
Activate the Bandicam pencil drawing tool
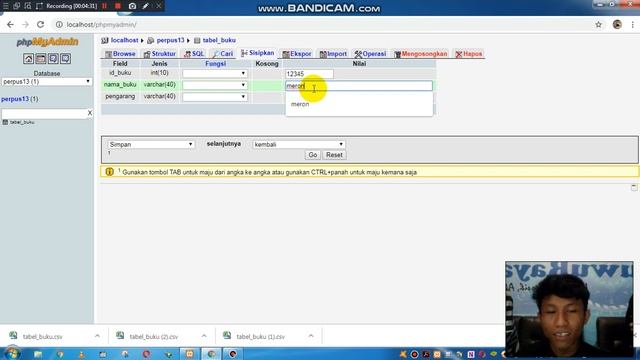[x=146, y=6]
